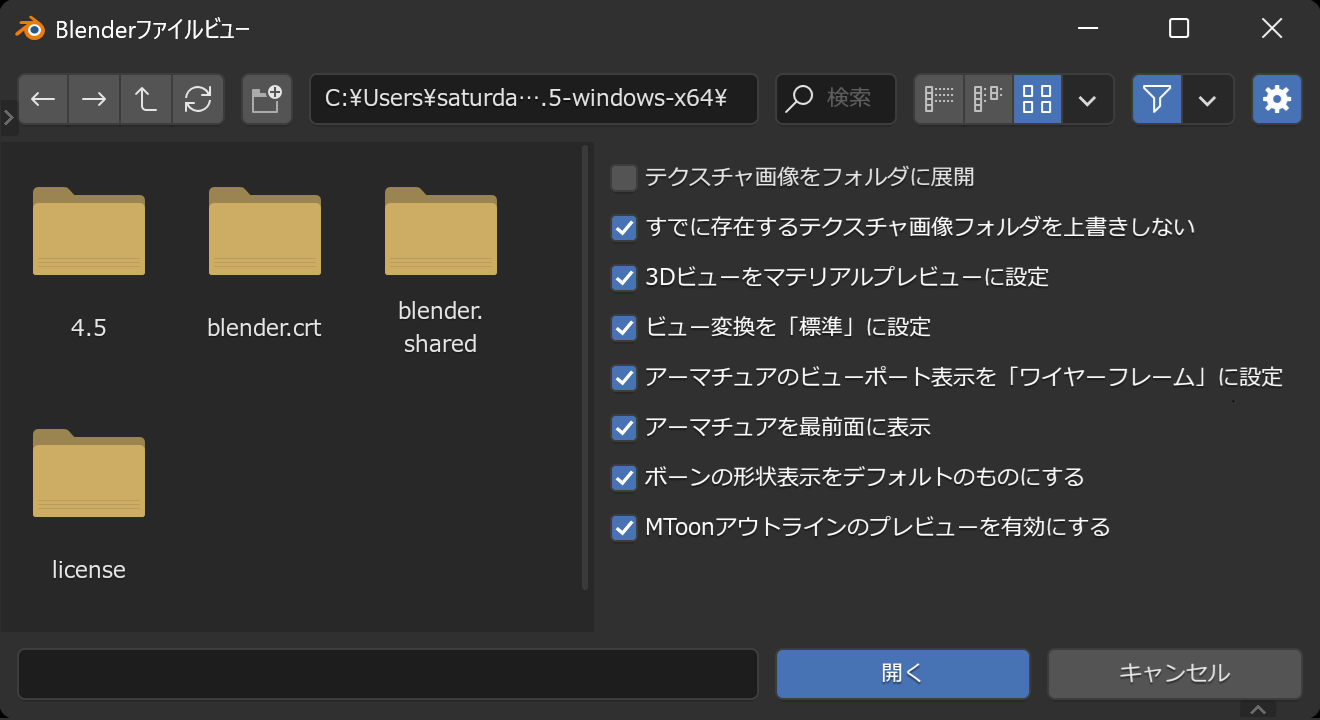
Task: Uncheck 3Dビューをマテリアルプレビューに設定
Action: click(624, 277)
